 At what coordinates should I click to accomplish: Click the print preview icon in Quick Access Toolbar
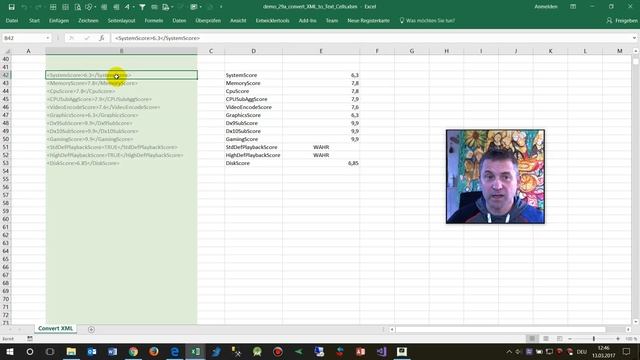point(78,7)
